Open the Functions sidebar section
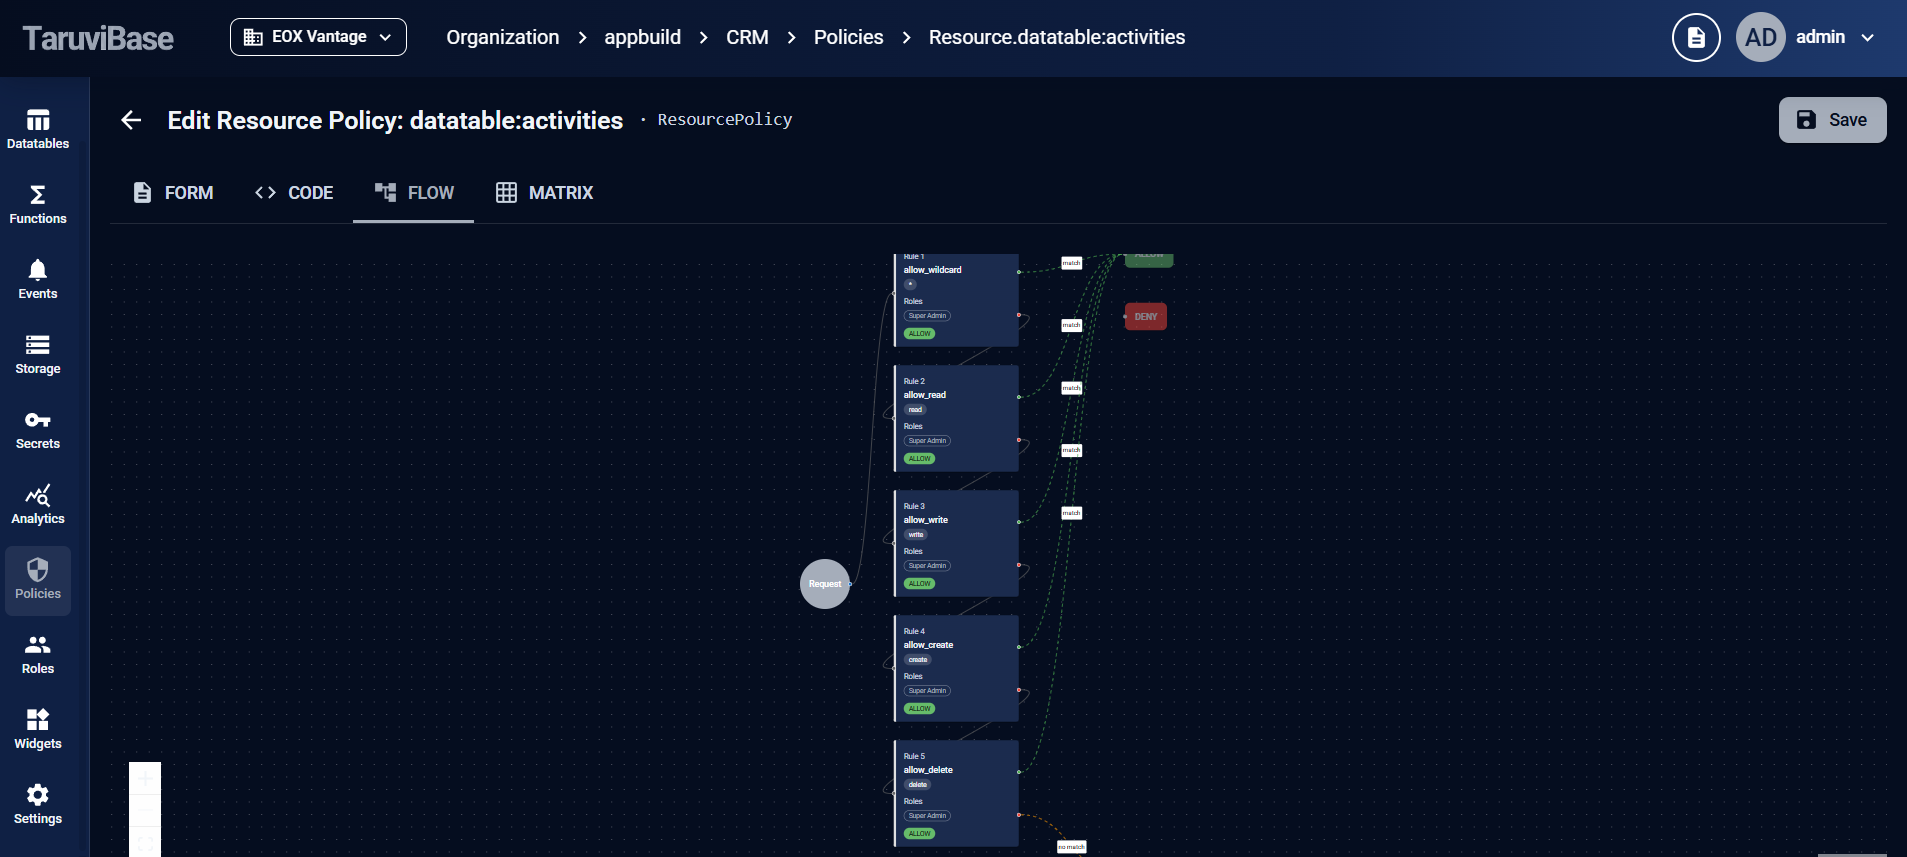1907x857 pixels. click(38, 205)
